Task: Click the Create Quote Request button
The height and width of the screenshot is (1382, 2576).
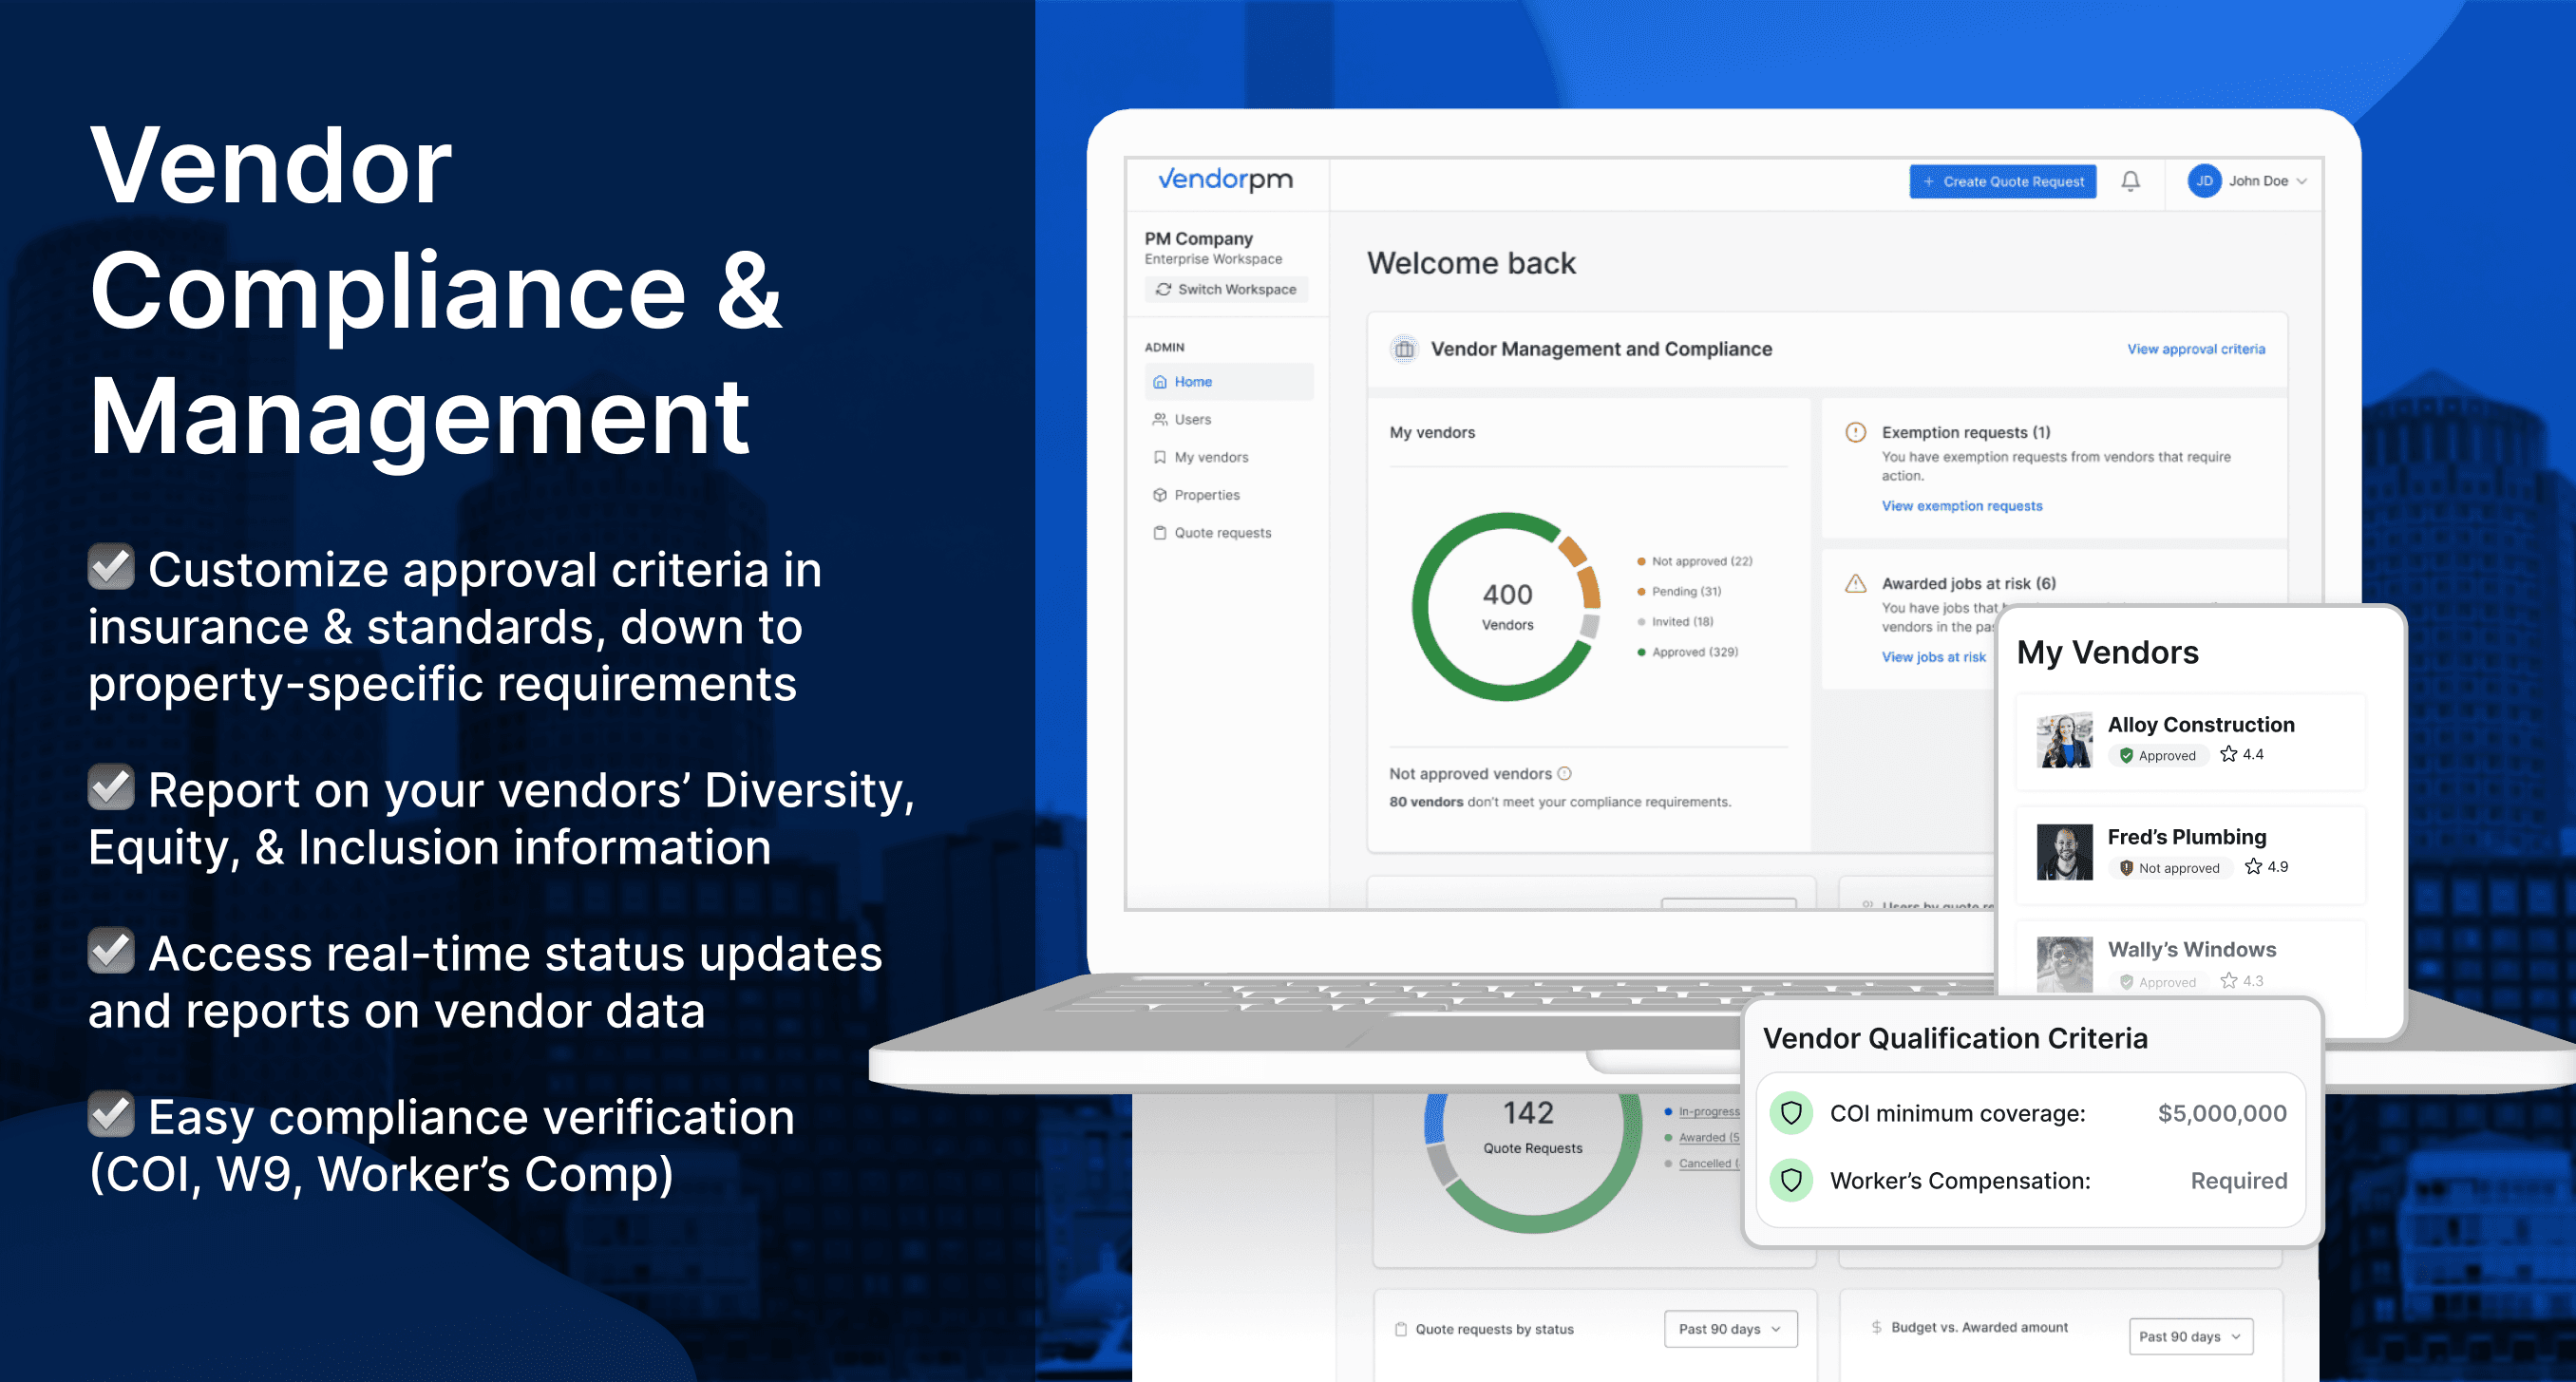Action: [x=2002, y=181]
